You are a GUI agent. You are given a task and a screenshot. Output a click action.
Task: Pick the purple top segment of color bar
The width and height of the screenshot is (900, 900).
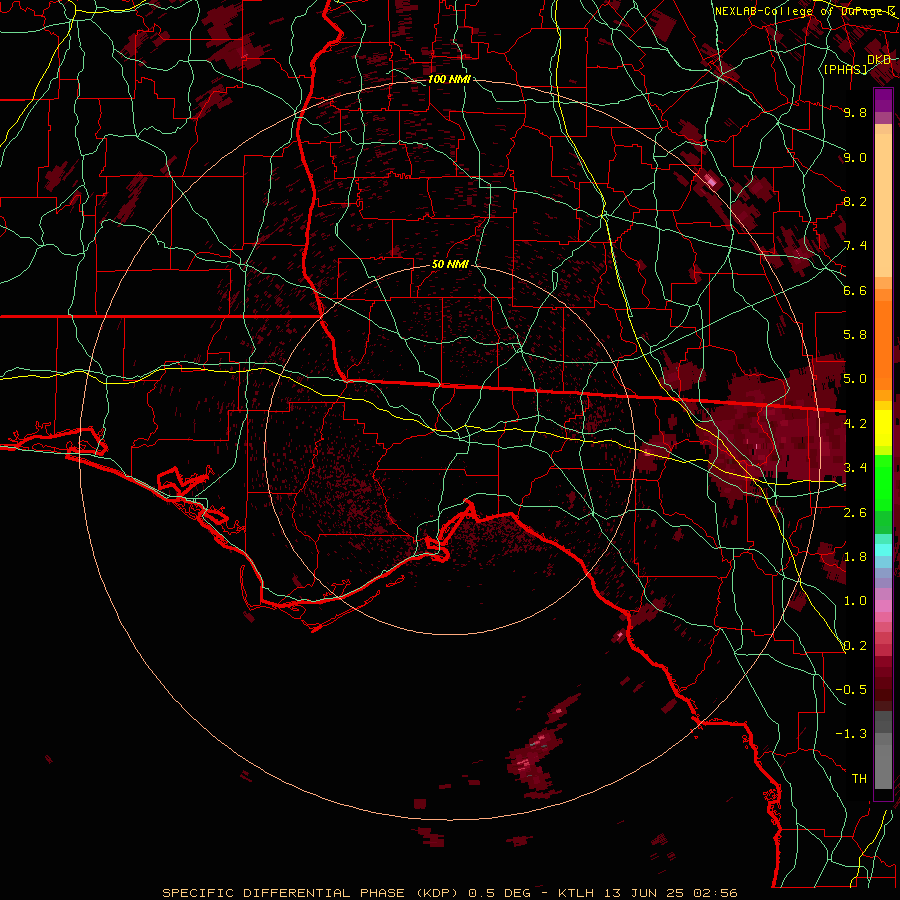(x=883, y=100)
